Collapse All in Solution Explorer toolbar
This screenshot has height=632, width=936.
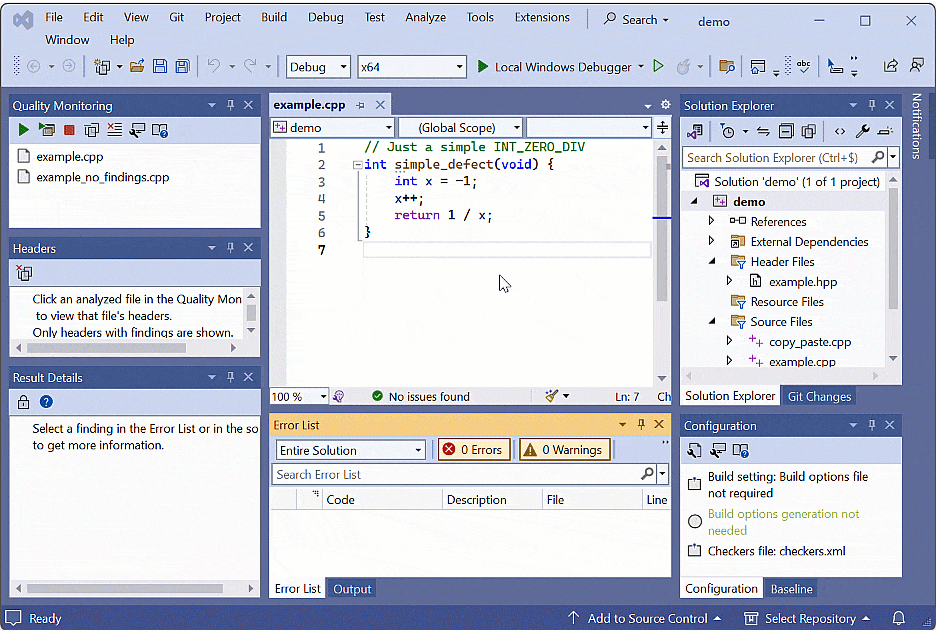pos(787,131)
